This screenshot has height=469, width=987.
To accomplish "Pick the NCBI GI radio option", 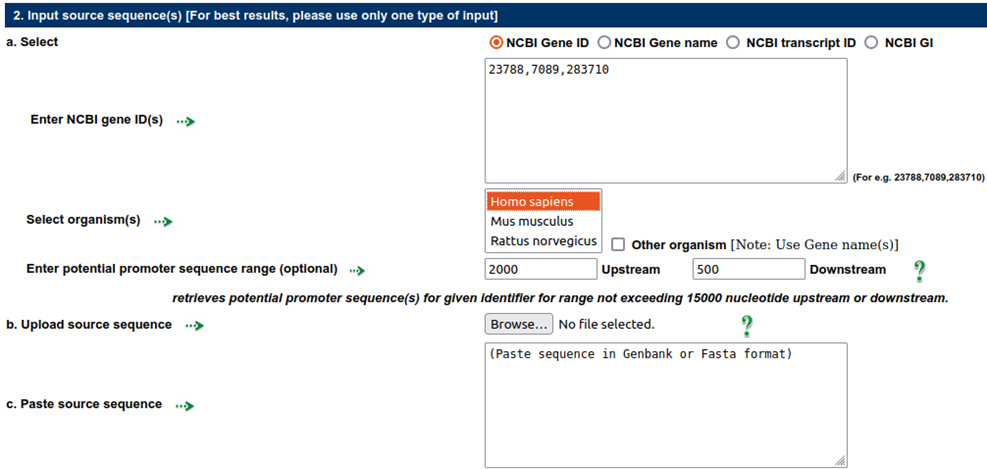I will (871, 43).
